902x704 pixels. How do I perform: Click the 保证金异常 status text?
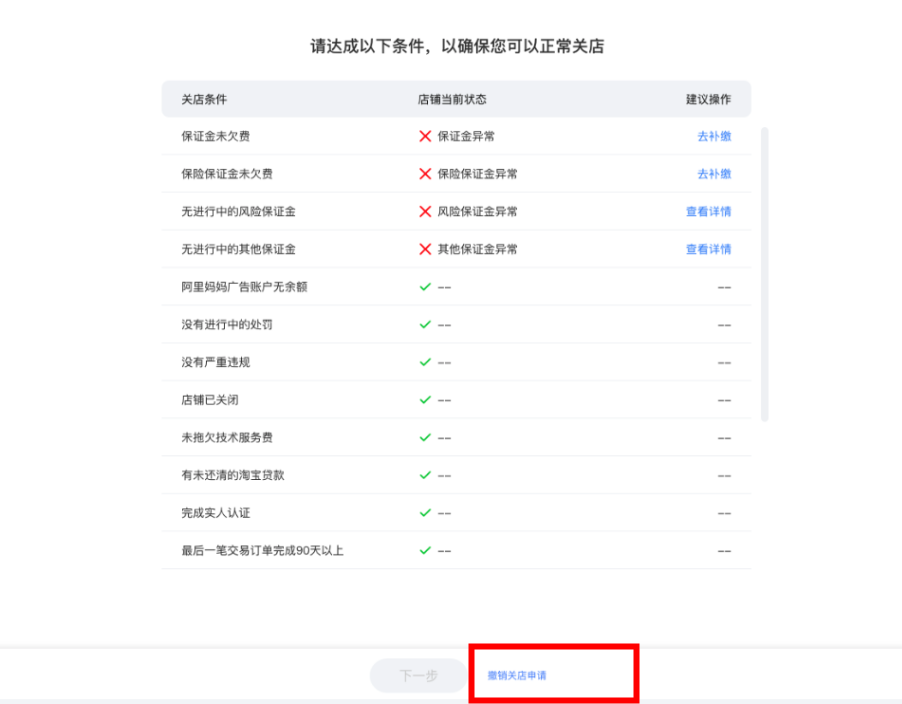point(466,136)
